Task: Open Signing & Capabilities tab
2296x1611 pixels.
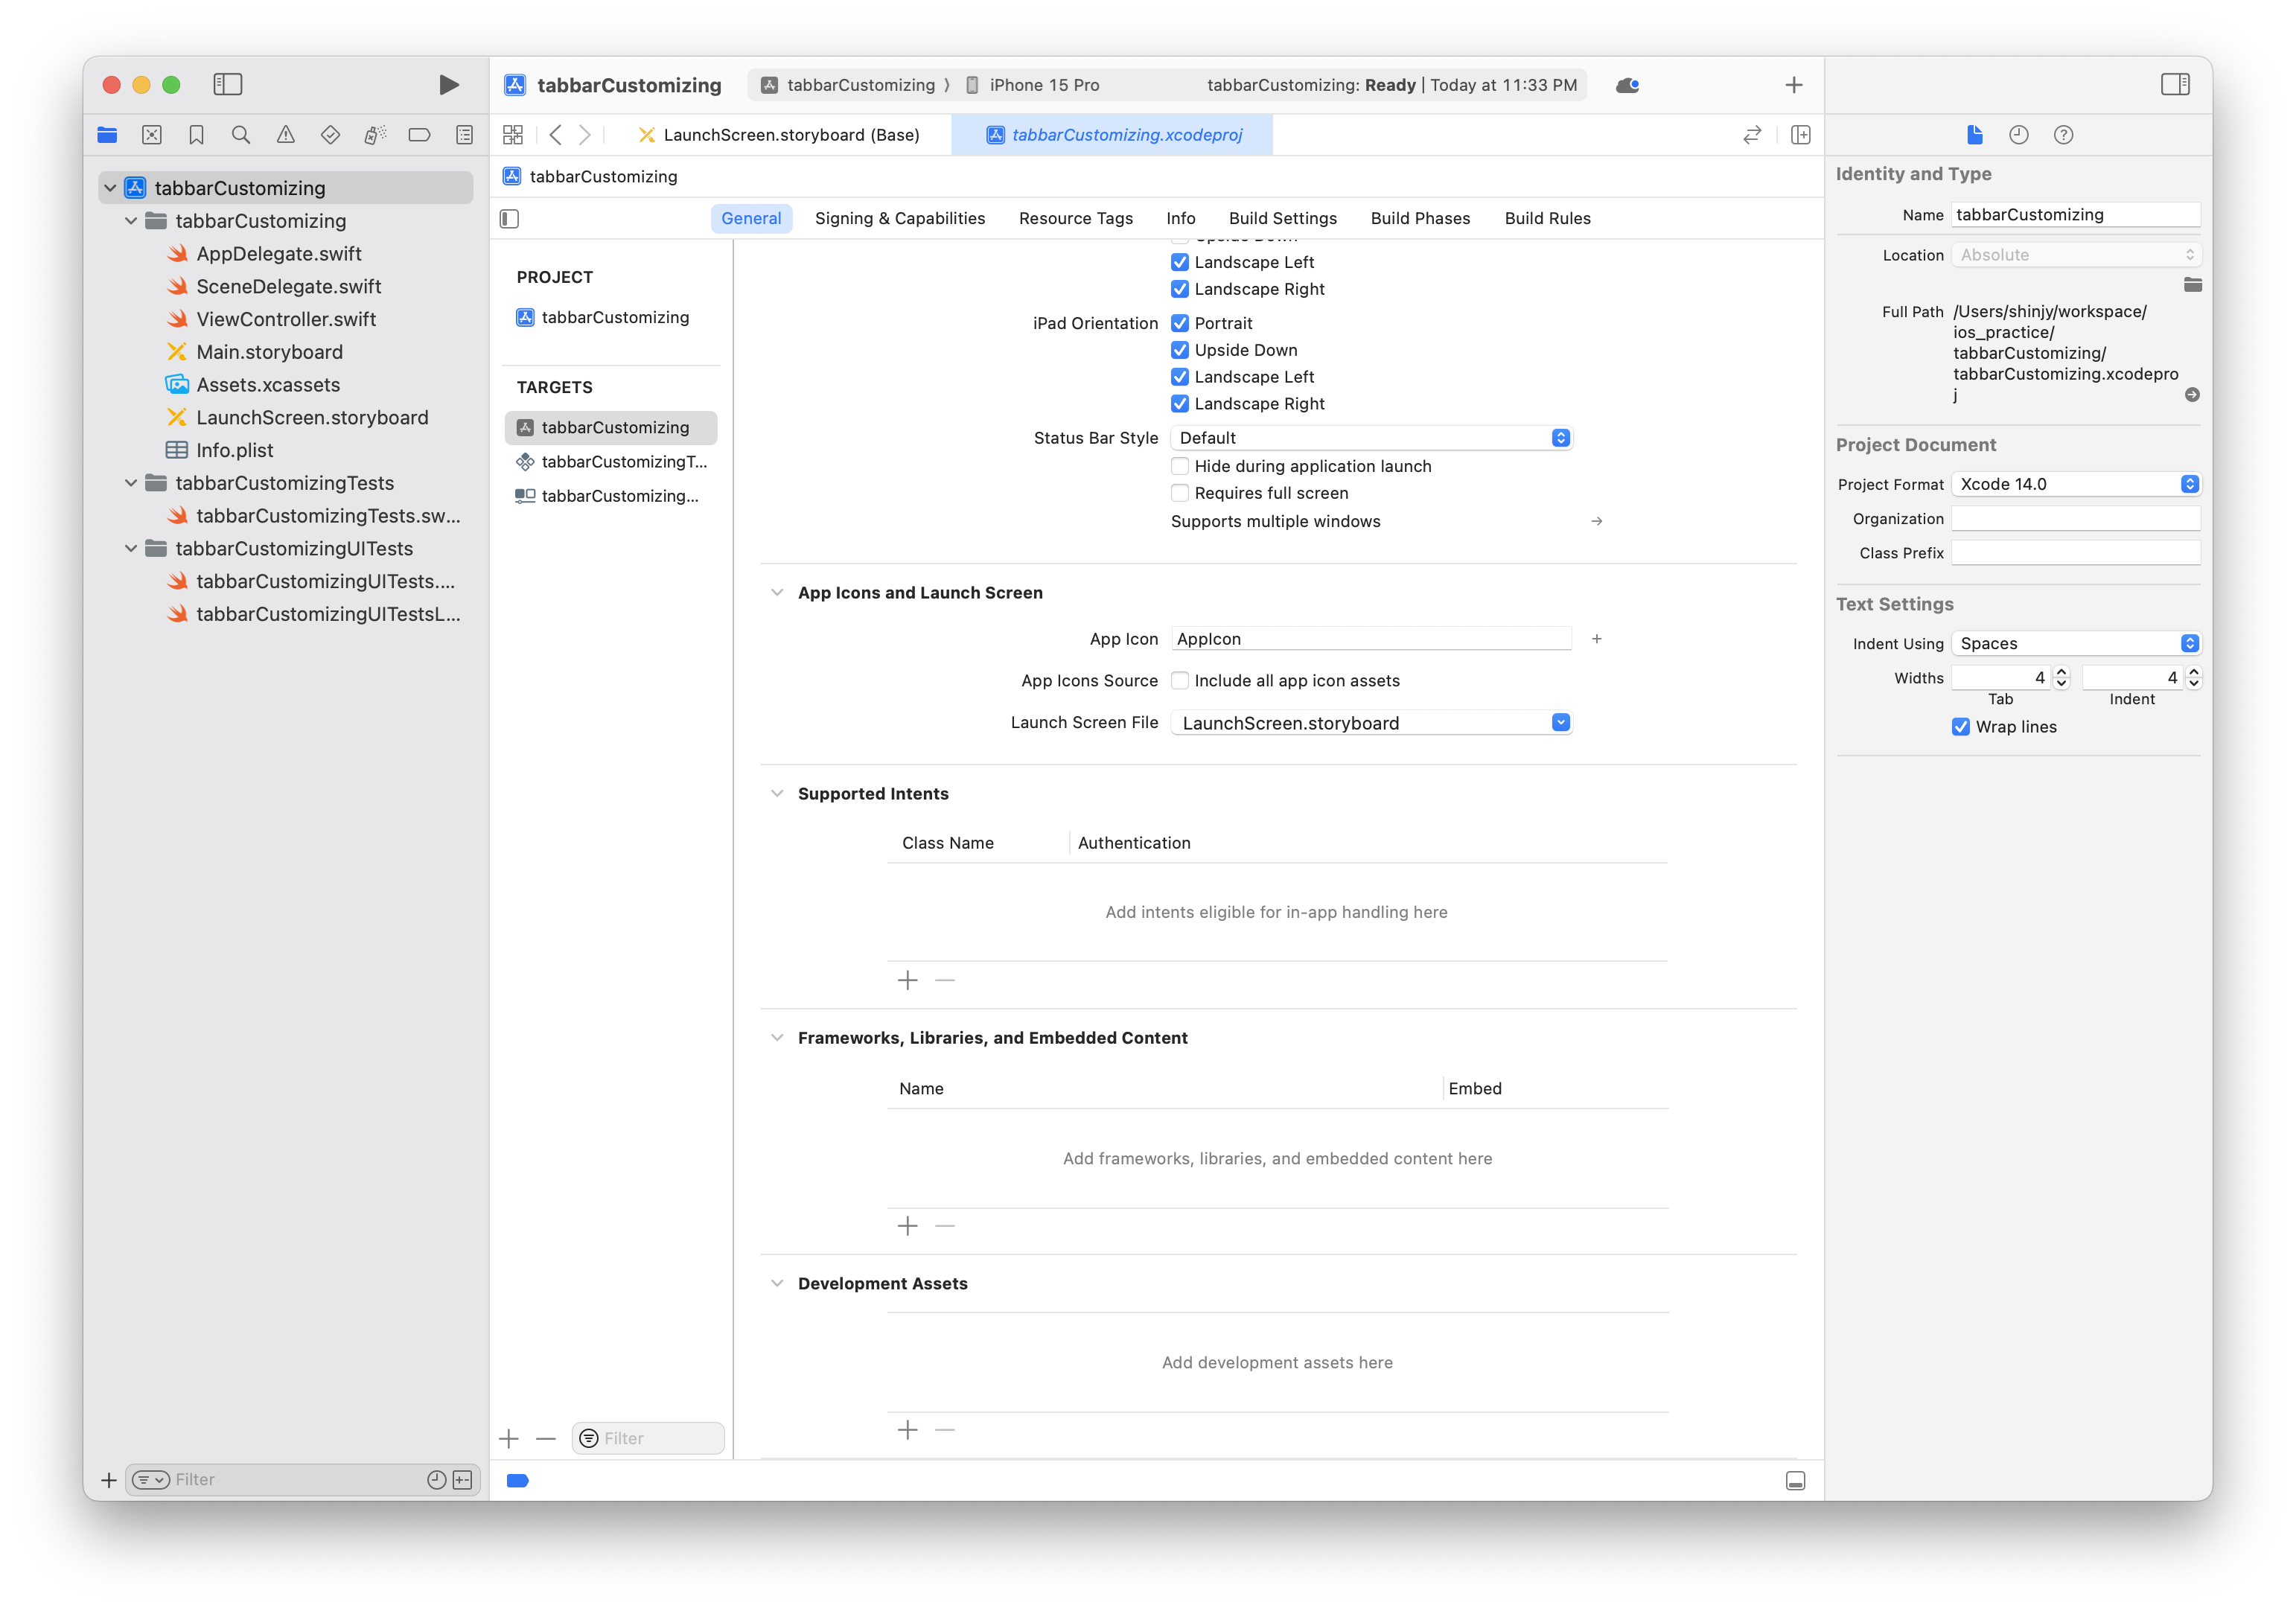Action: tap(899, 218)
